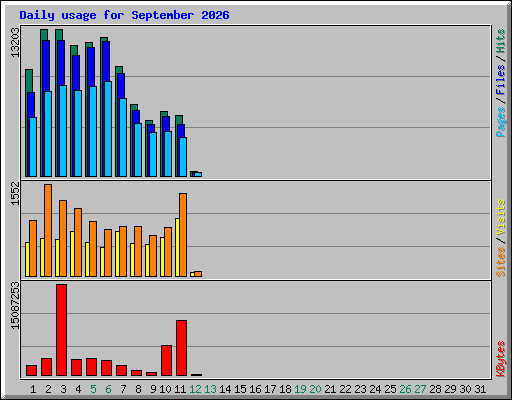Click day label '15' on the x-axis
Screen dimensions: 512x400
coord(240,389)
